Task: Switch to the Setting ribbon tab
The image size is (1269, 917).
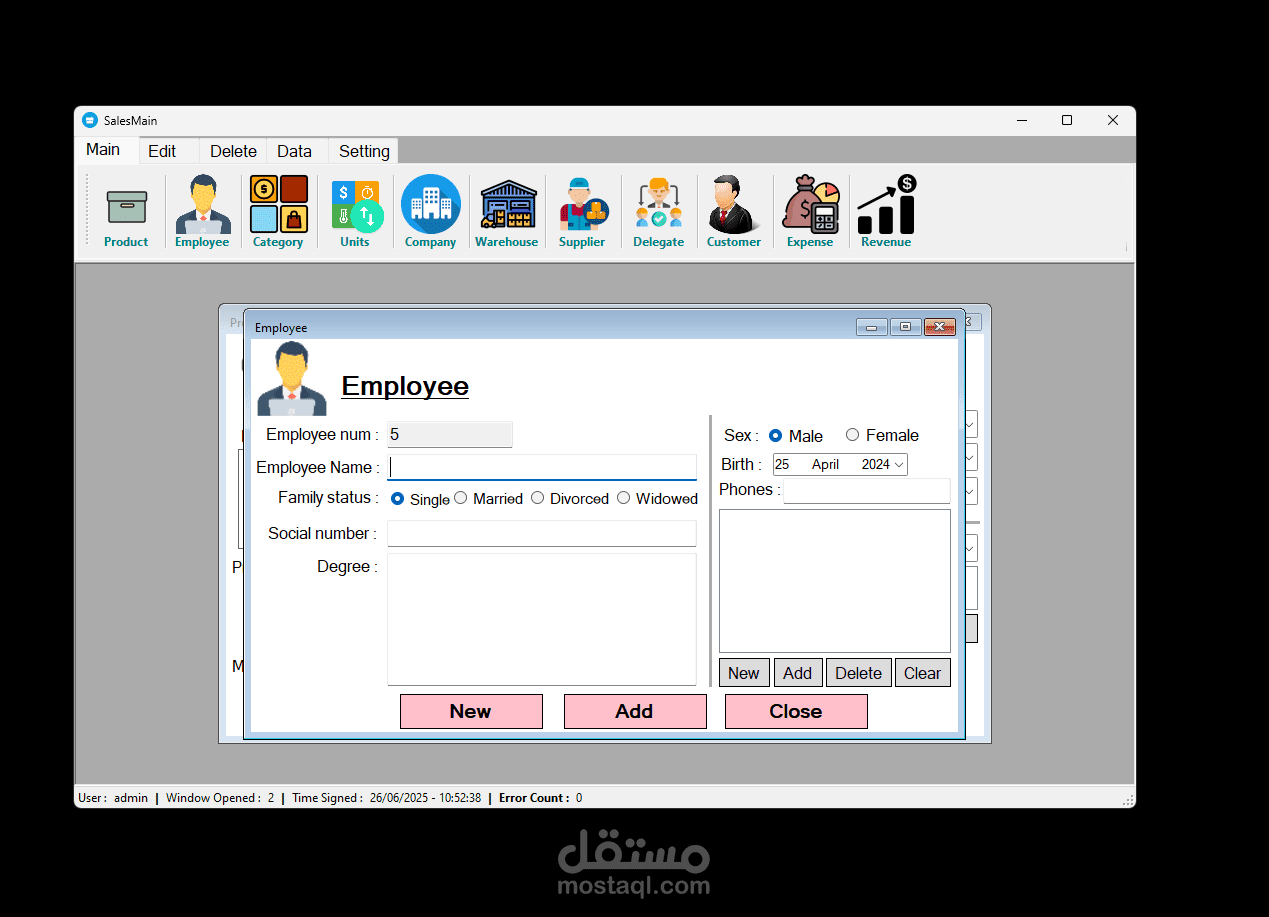Action: (364, 151)
